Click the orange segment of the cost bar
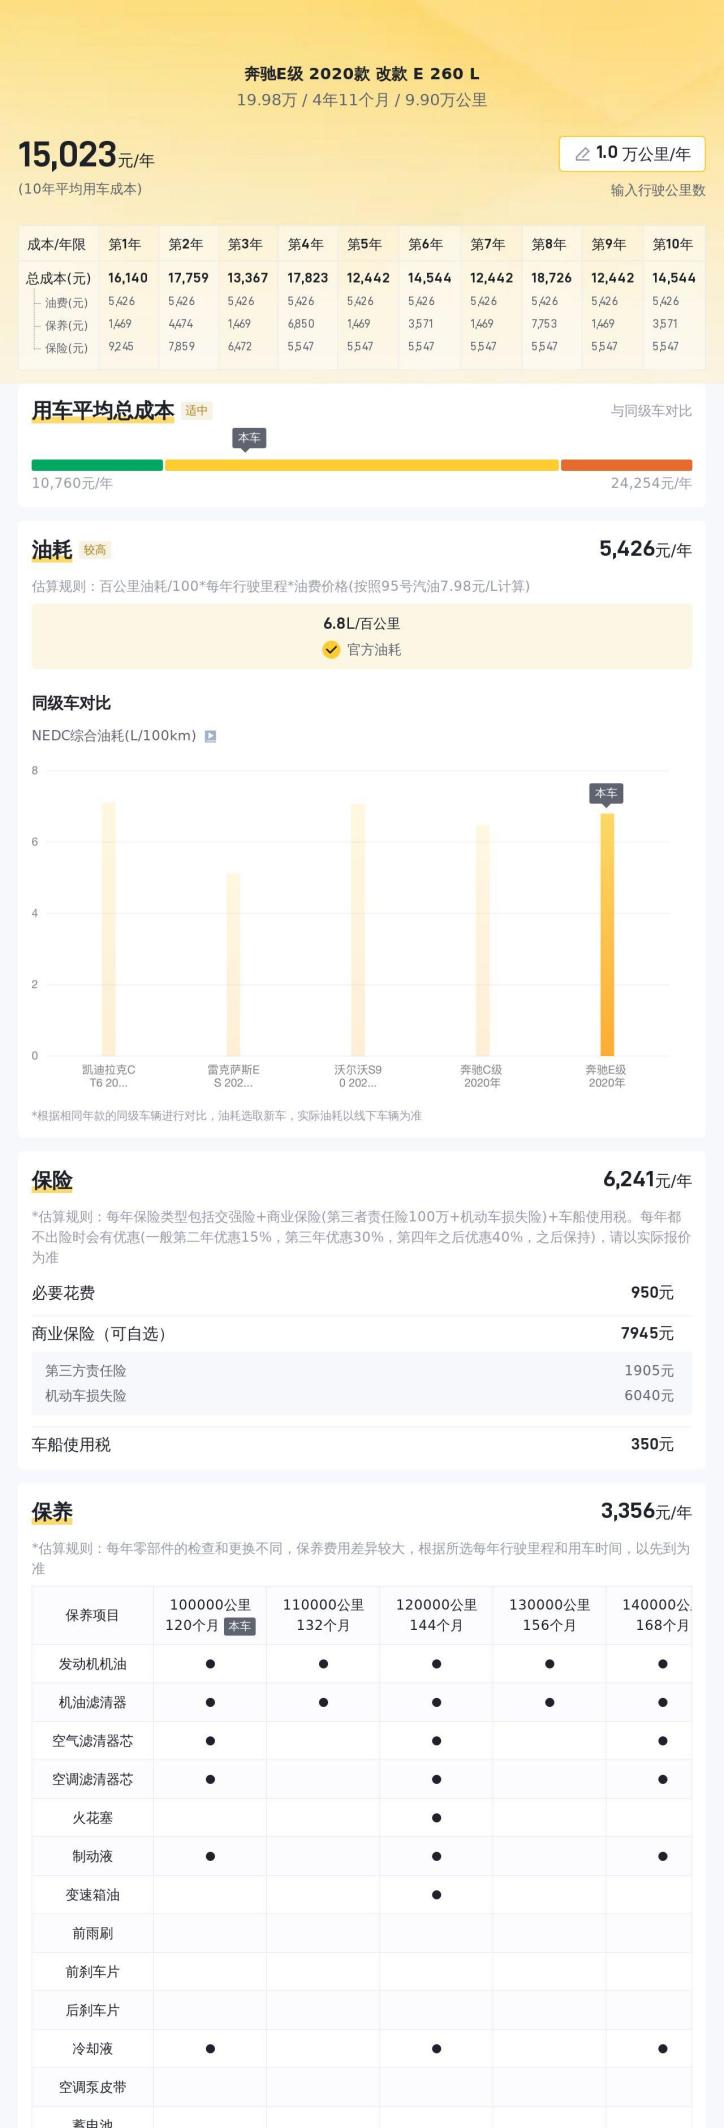The width and height of the screenshot is (724, 2128). coord(626,465)
